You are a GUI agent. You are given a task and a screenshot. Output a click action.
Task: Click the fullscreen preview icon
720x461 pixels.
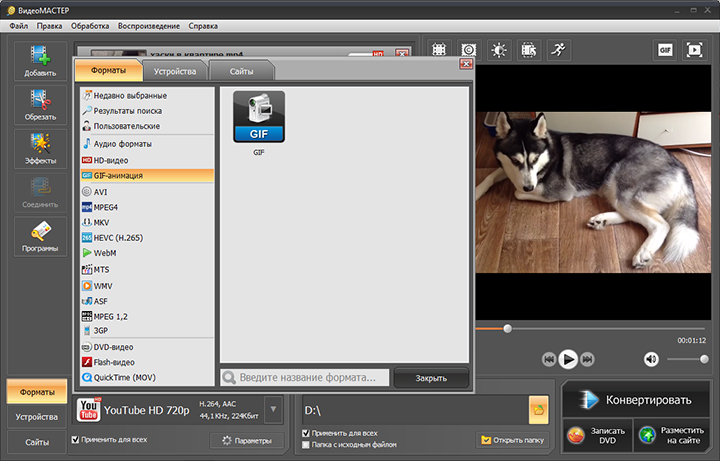tap(694, 50)
